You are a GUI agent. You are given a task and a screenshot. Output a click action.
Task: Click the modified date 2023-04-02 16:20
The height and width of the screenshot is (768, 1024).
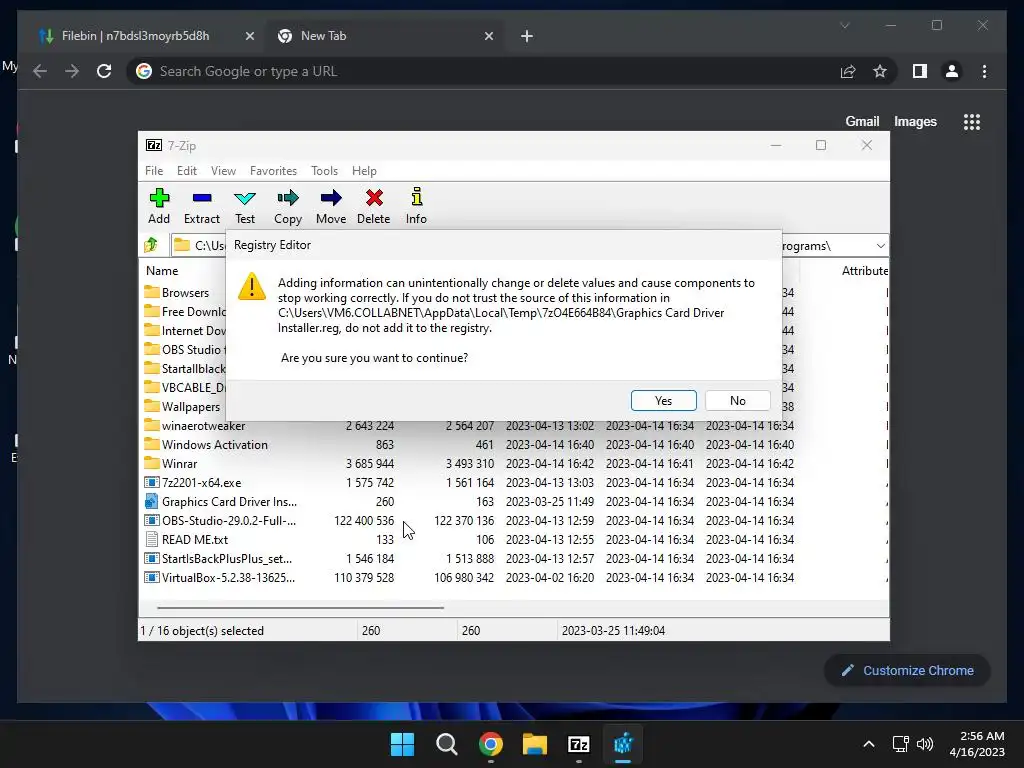(550, 577)
